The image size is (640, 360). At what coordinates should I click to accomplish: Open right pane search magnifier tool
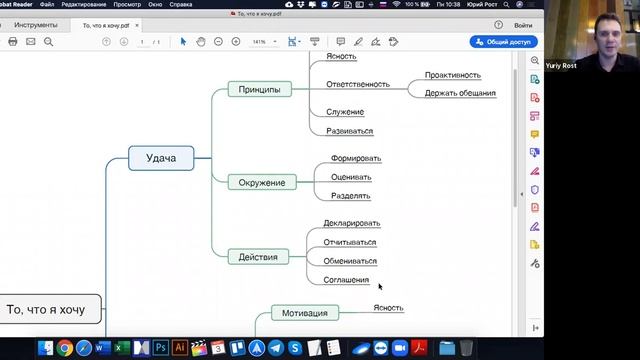pos(535,60)
